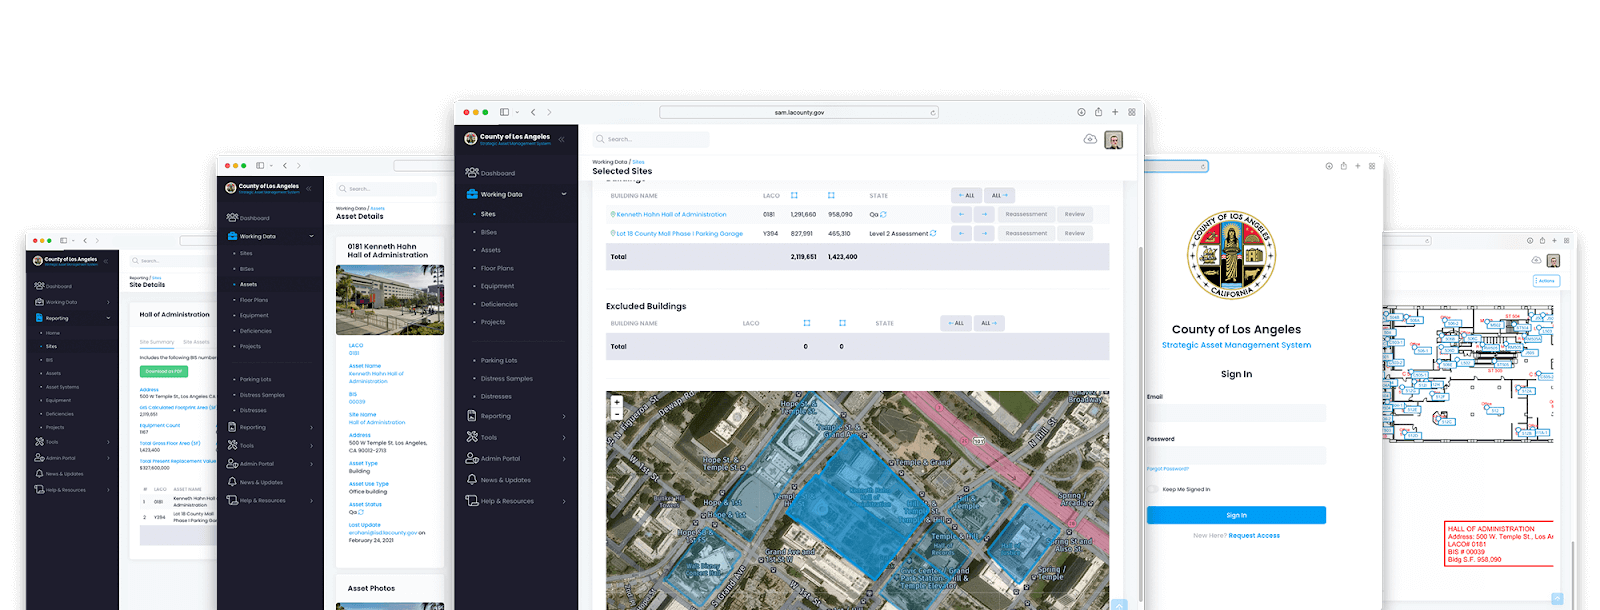1600x610 pixels.
Task: Click refresh icon next to Qa state
Action: 883,214
